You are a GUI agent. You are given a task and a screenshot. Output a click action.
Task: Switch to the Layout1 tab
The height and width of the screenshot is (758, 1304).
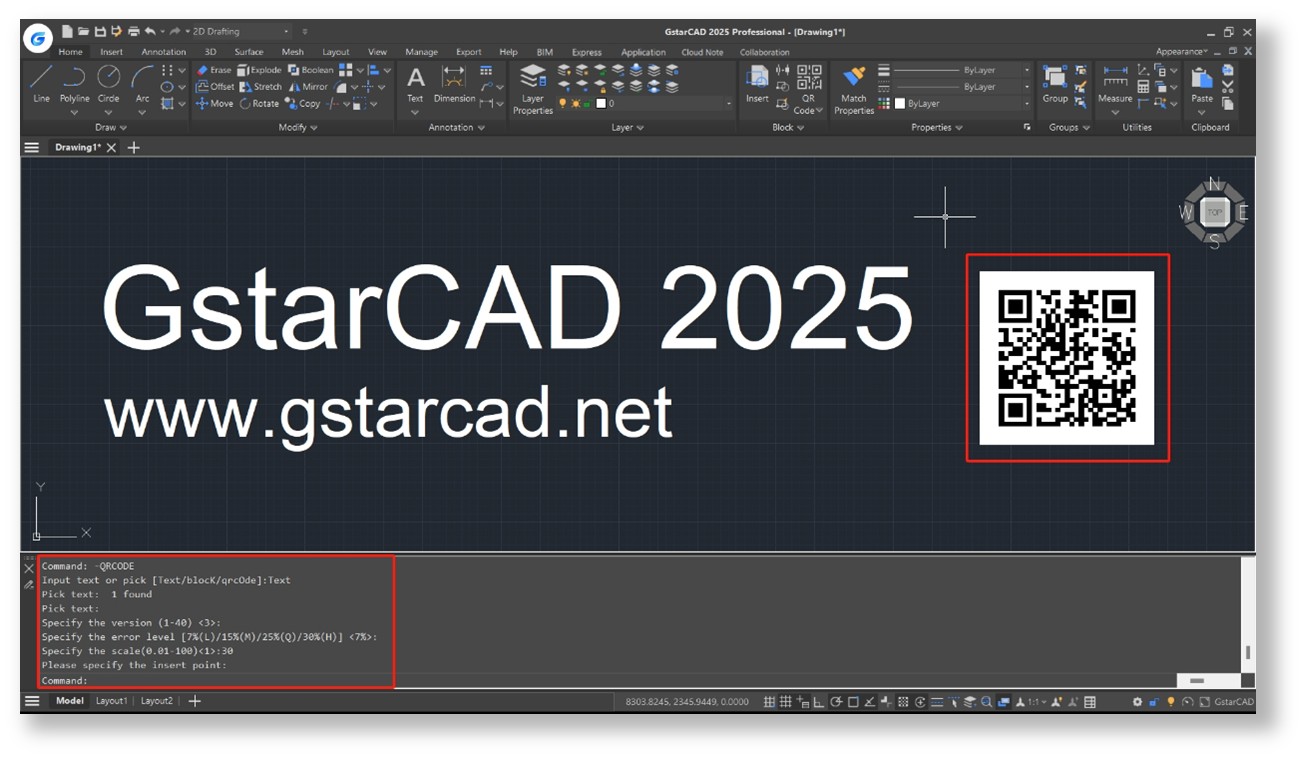(111, 701)
